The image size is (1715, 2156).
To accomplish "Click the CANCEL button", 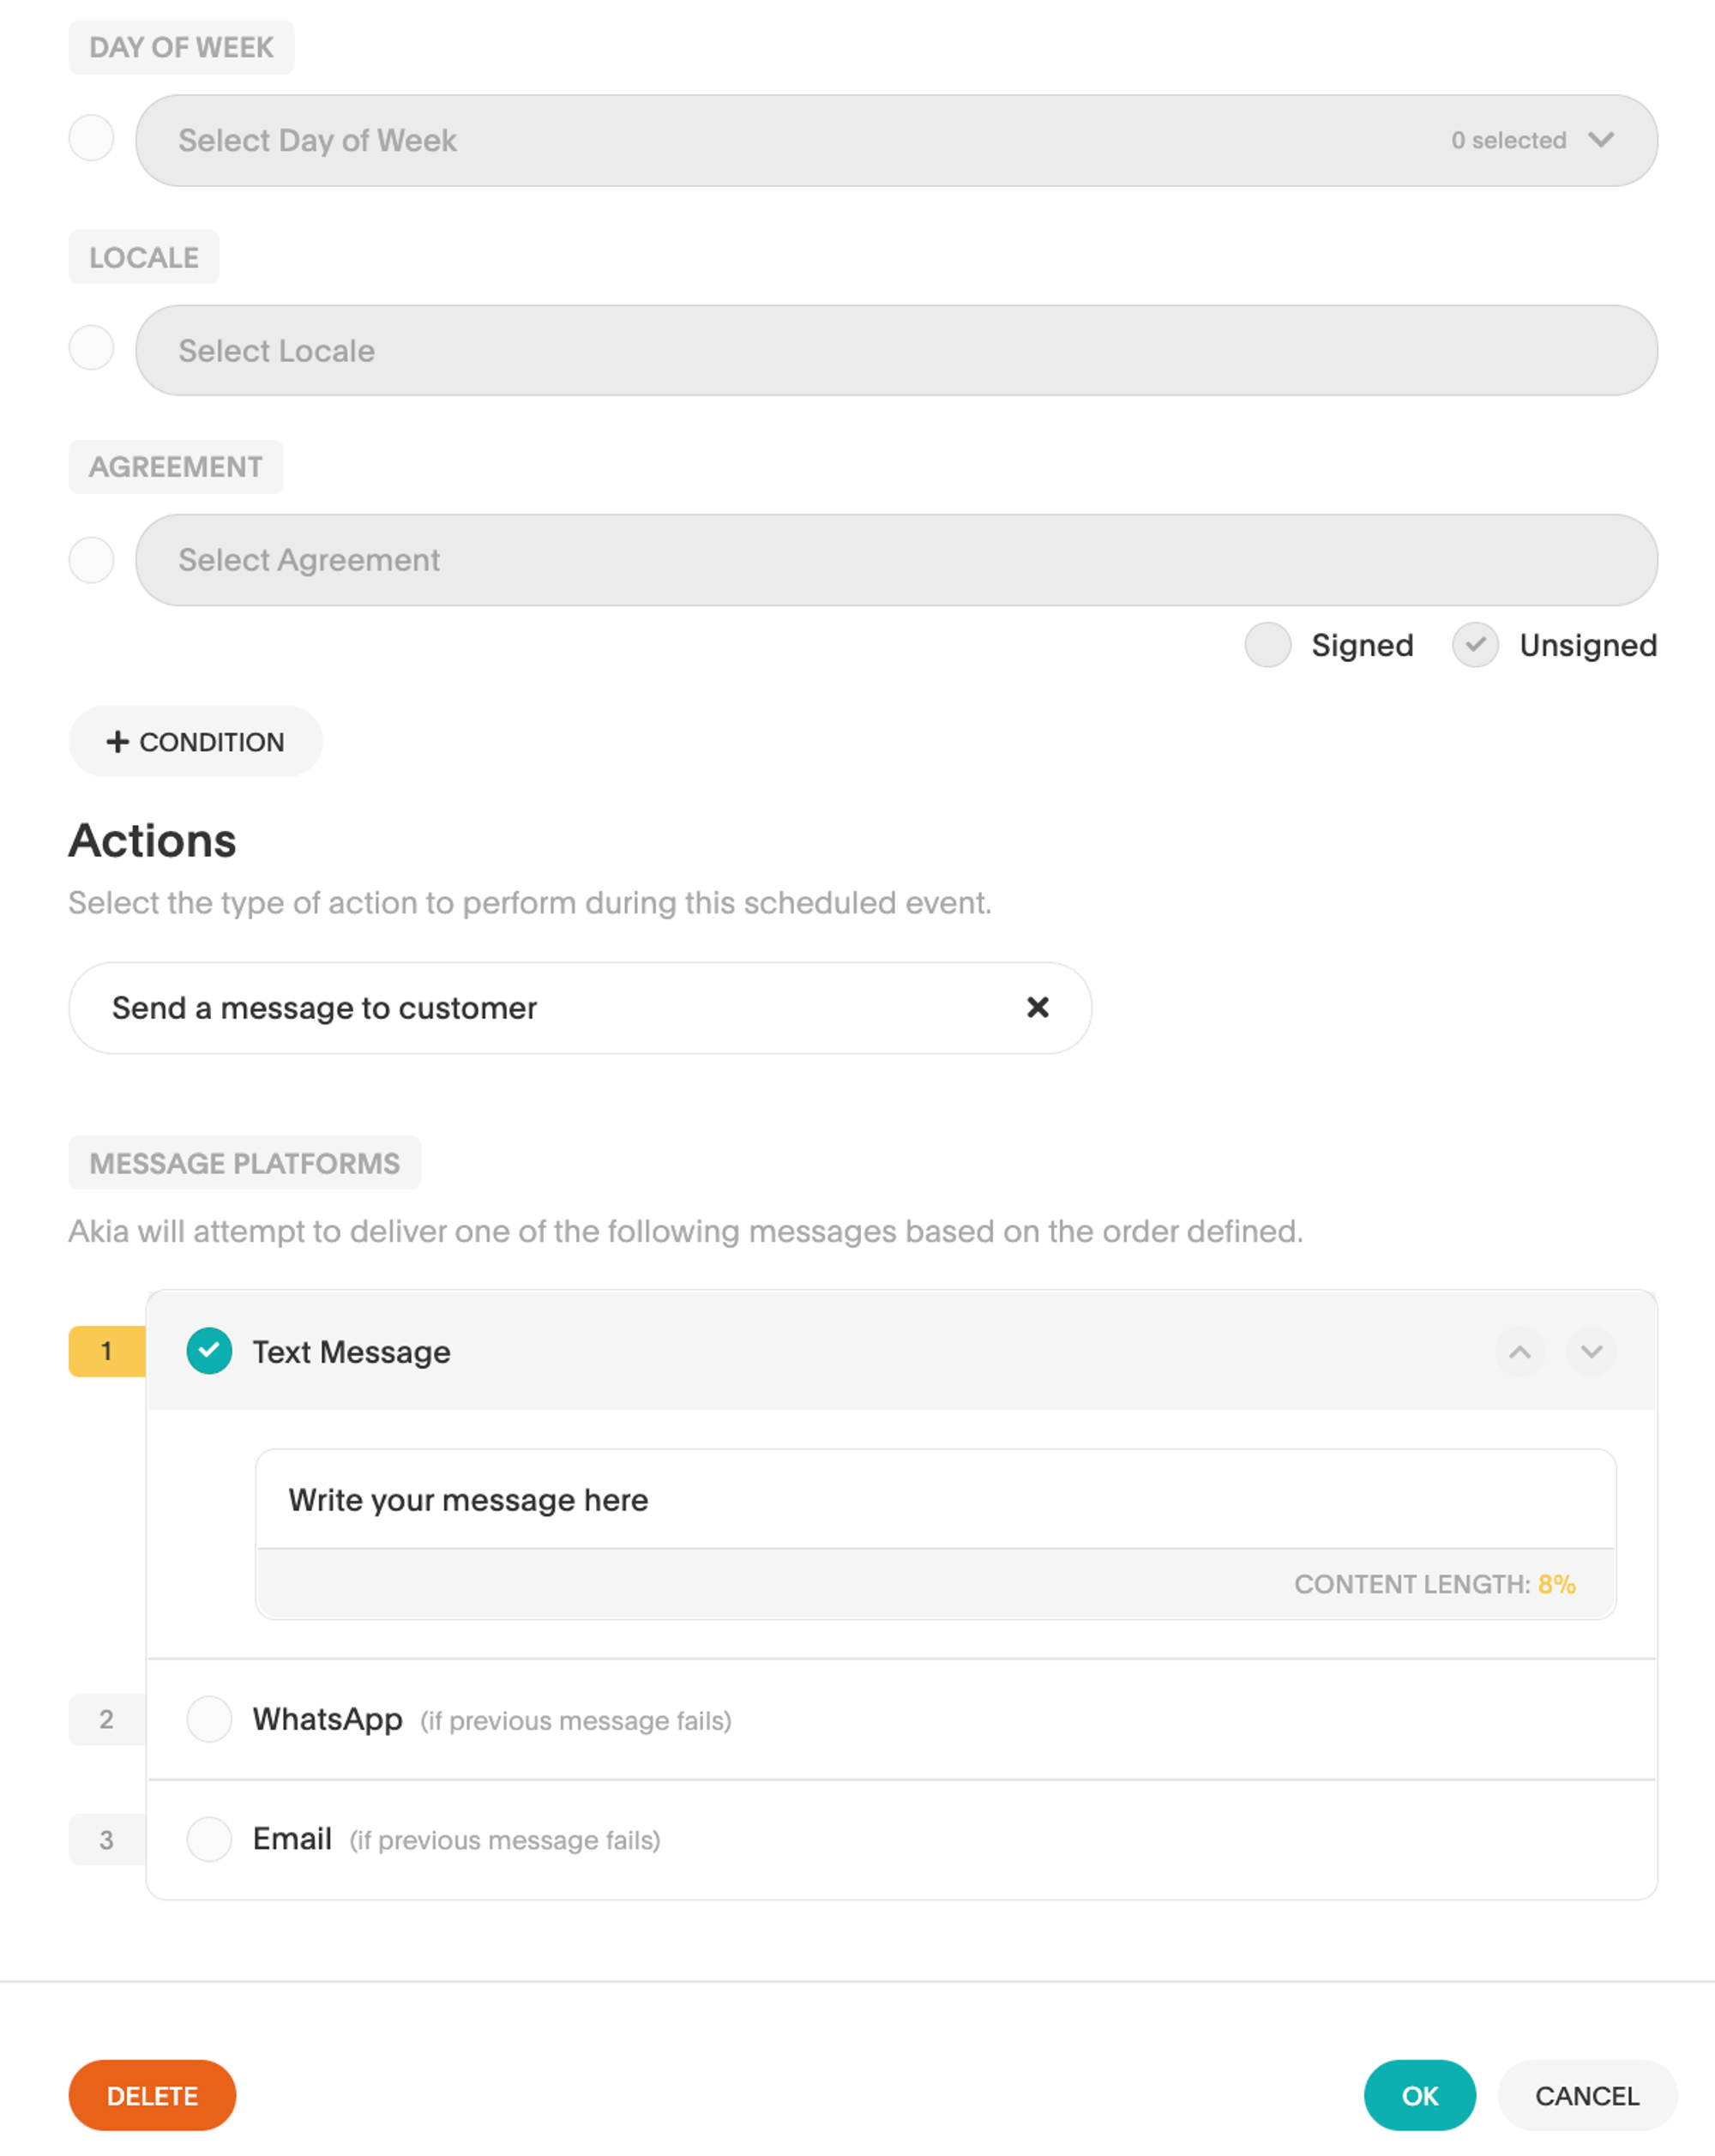I will 1586,2095.
